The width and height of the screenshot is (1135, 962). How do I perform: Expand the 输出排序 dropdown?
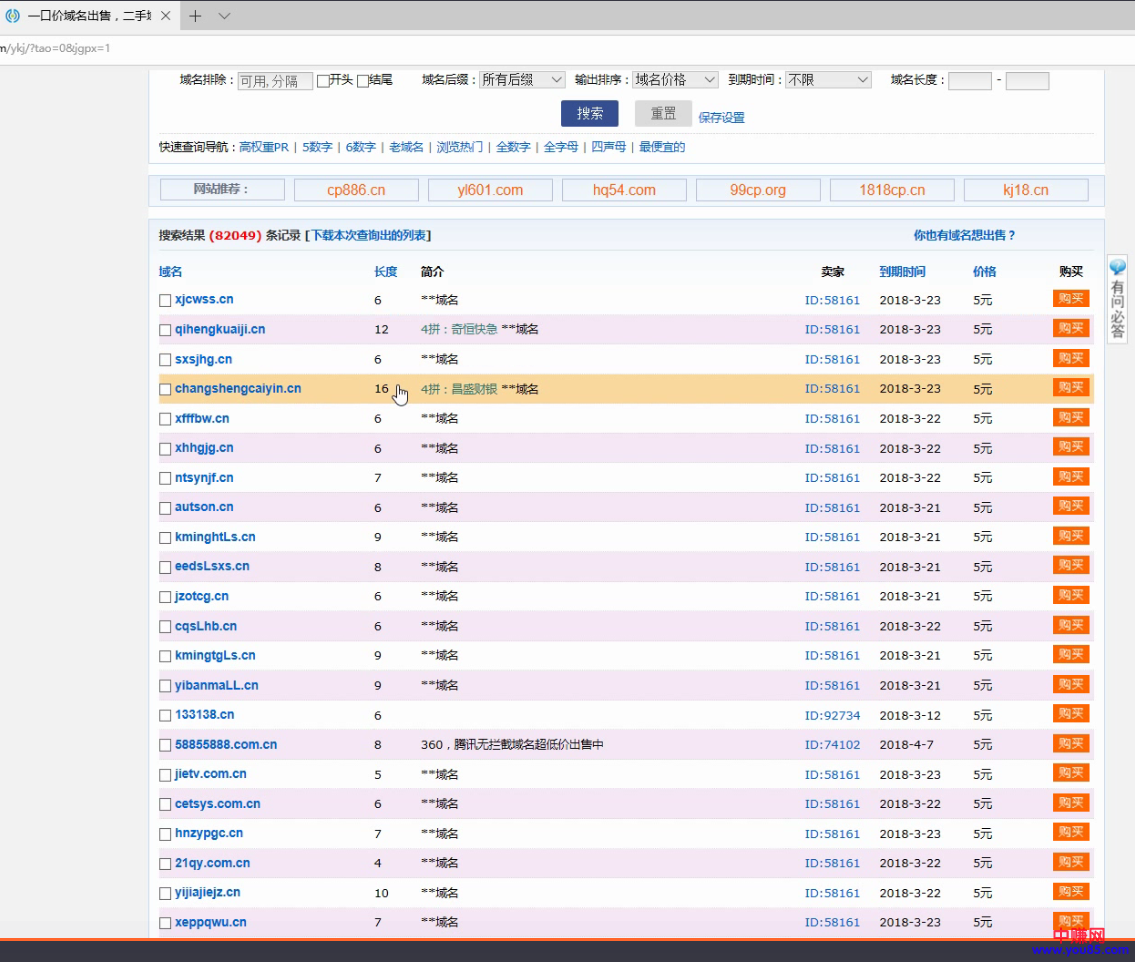coord(675,80)
